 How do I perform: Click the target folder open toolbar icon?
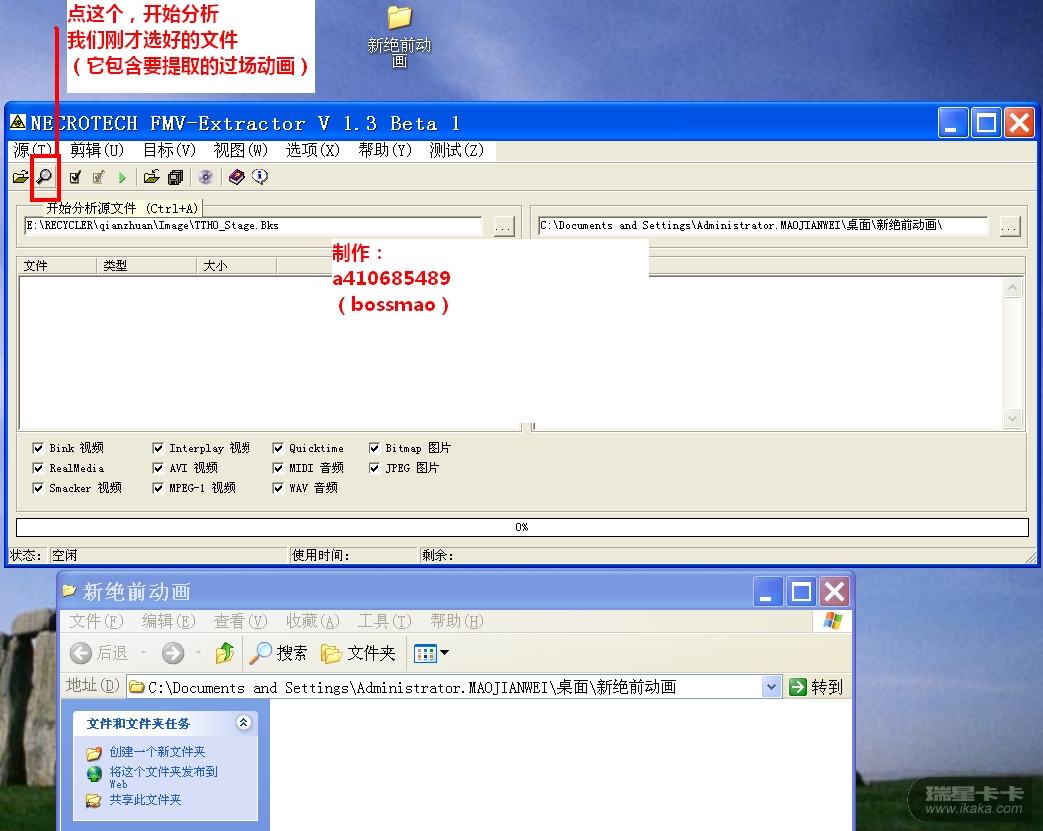pos(152,177)
